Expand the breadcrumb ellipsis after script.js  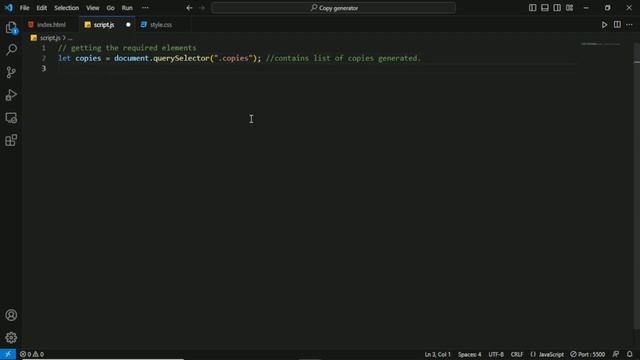tap(70, 38)
